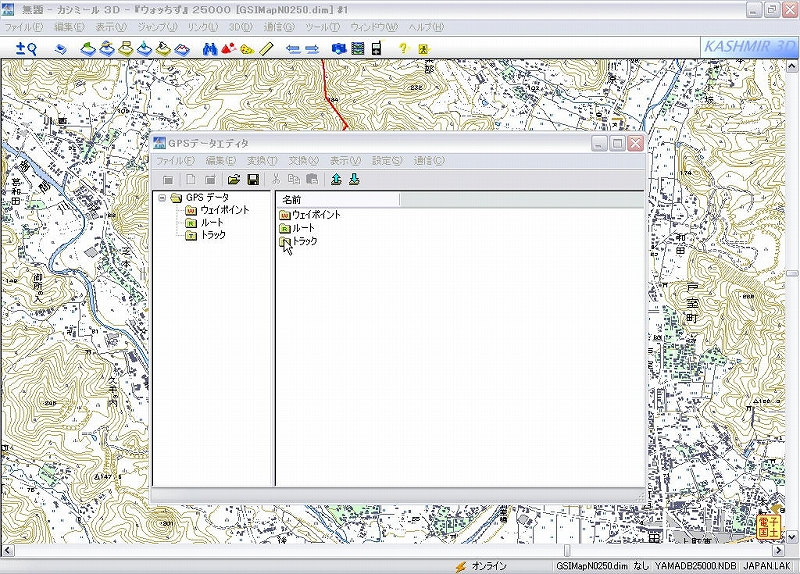This screenshot has height=574, width=800.
Task: Click the yellow walking figure sign icon
Action: (423, 49)
